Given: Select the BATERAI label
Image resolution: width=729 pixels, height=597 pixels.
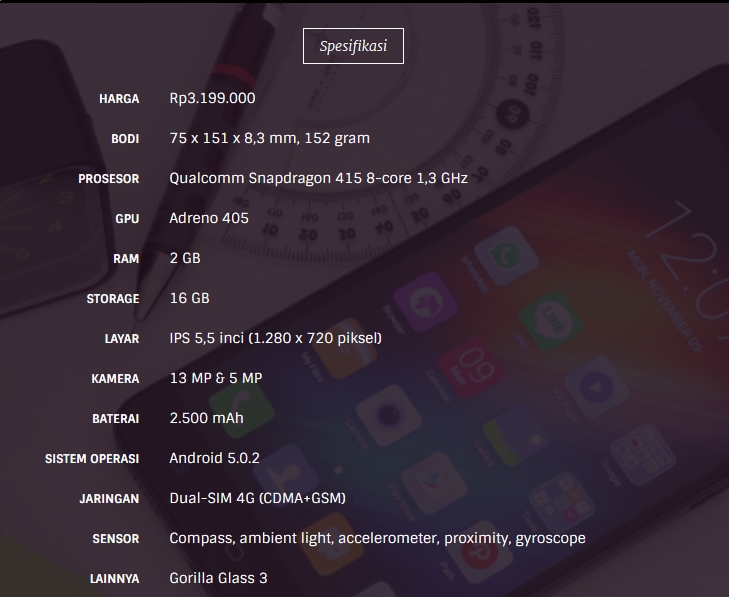Looking at the screenshot, I should [x=116, y=419].
